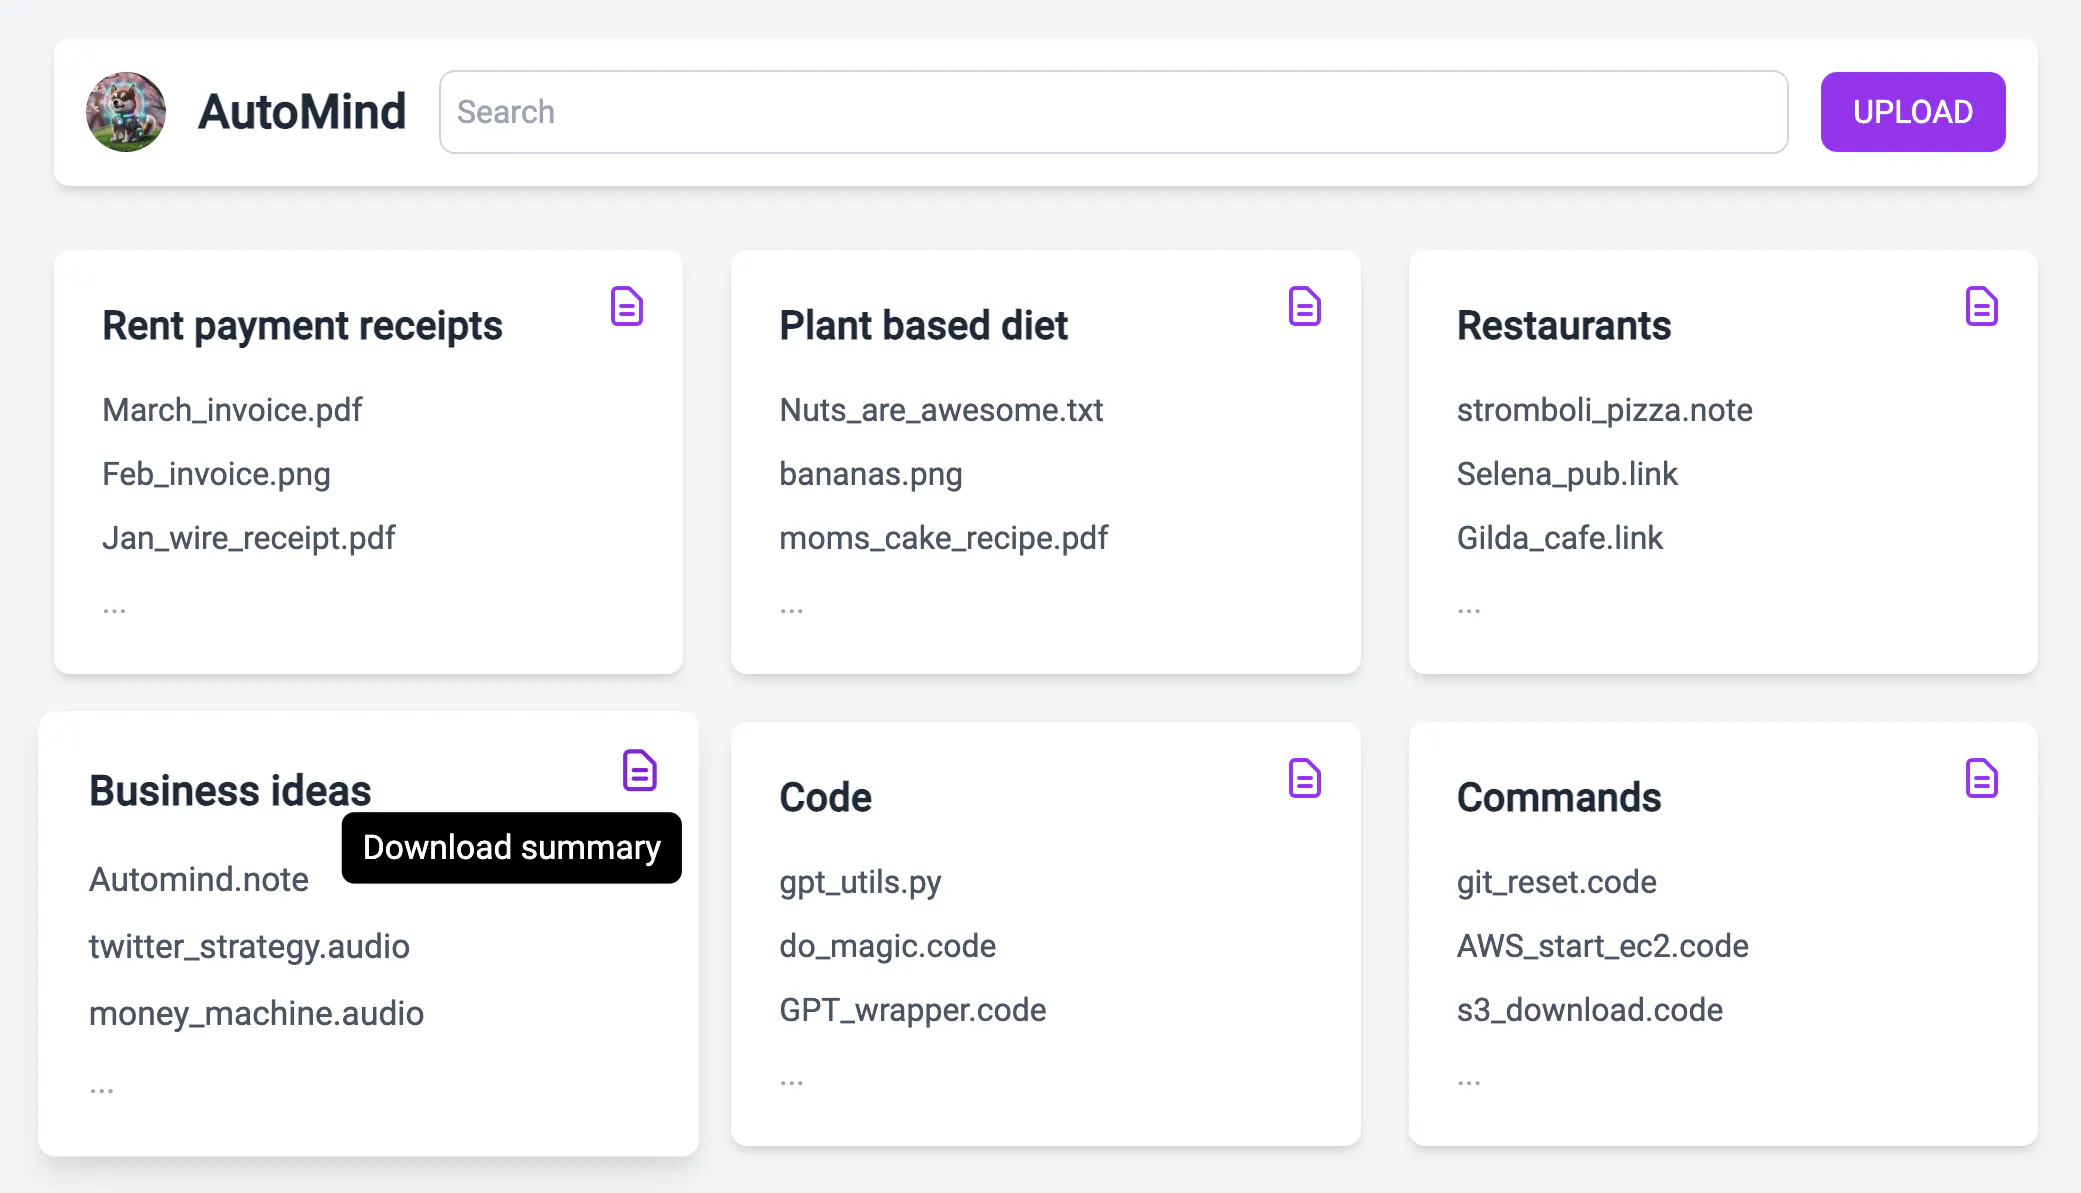Screen dimensions: 2081x1193
Task: Open do_magic.code file
Action: tap(888, 946)
